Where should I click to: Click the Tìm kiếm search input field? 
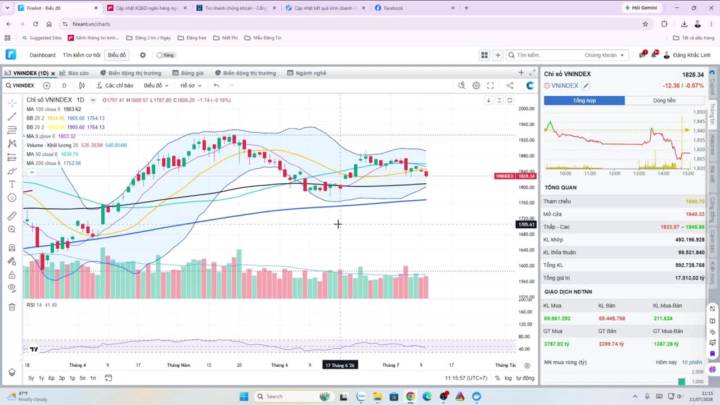click(544, 55)
